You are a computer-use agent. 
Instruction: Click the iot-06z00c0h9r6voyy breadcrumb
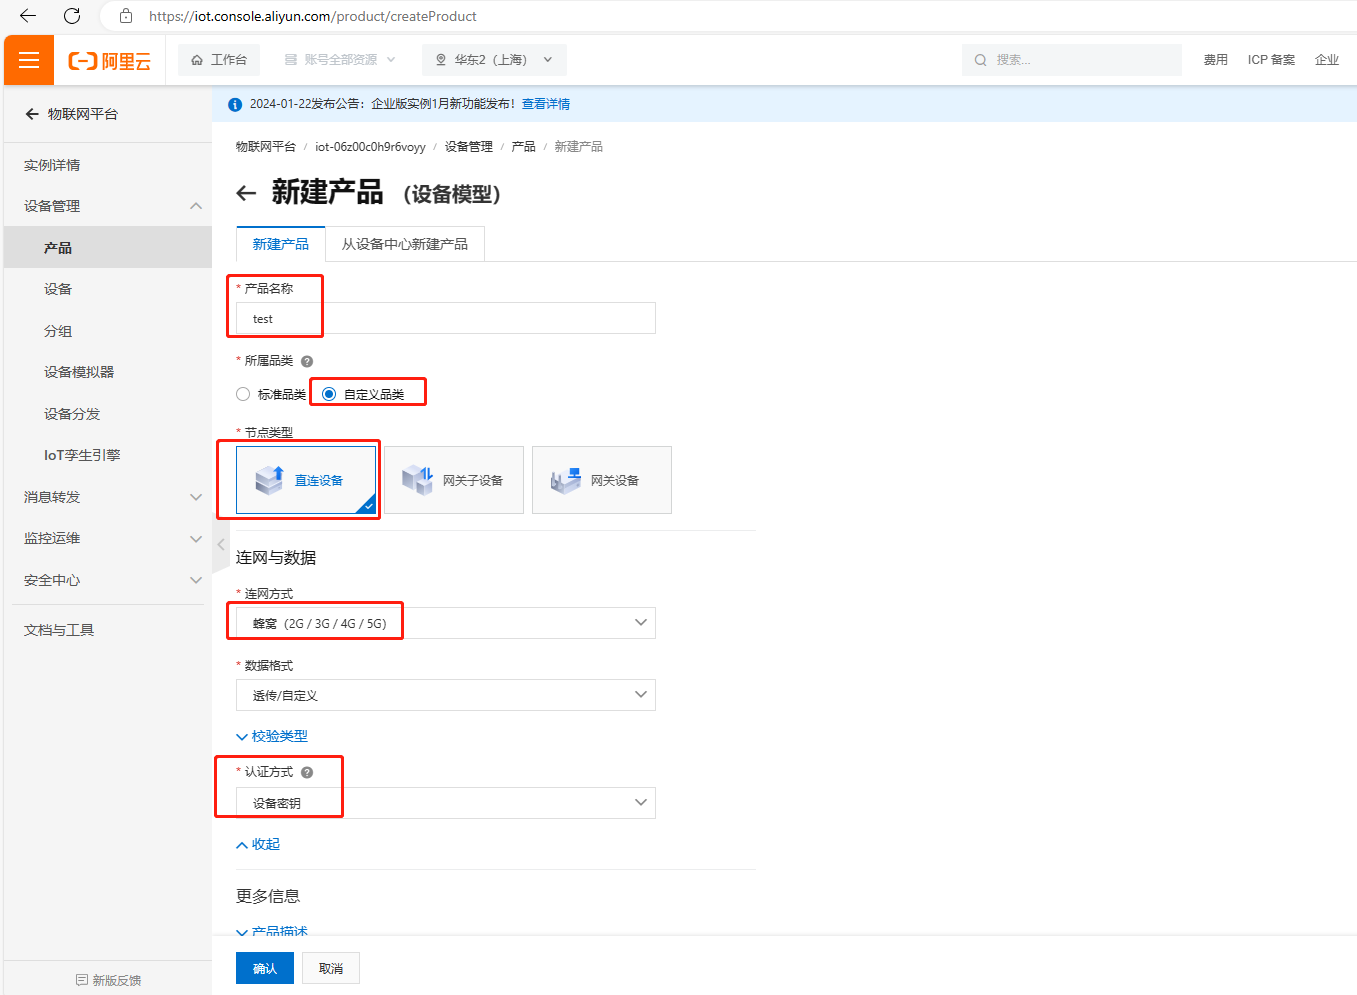(x=370, y=147)
